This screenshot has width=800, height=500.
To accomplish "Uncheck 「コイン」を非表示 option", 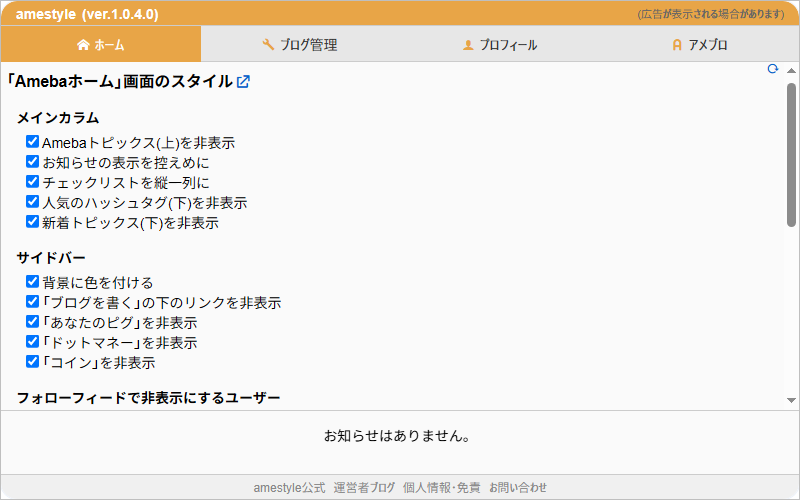I will (32, 362).
